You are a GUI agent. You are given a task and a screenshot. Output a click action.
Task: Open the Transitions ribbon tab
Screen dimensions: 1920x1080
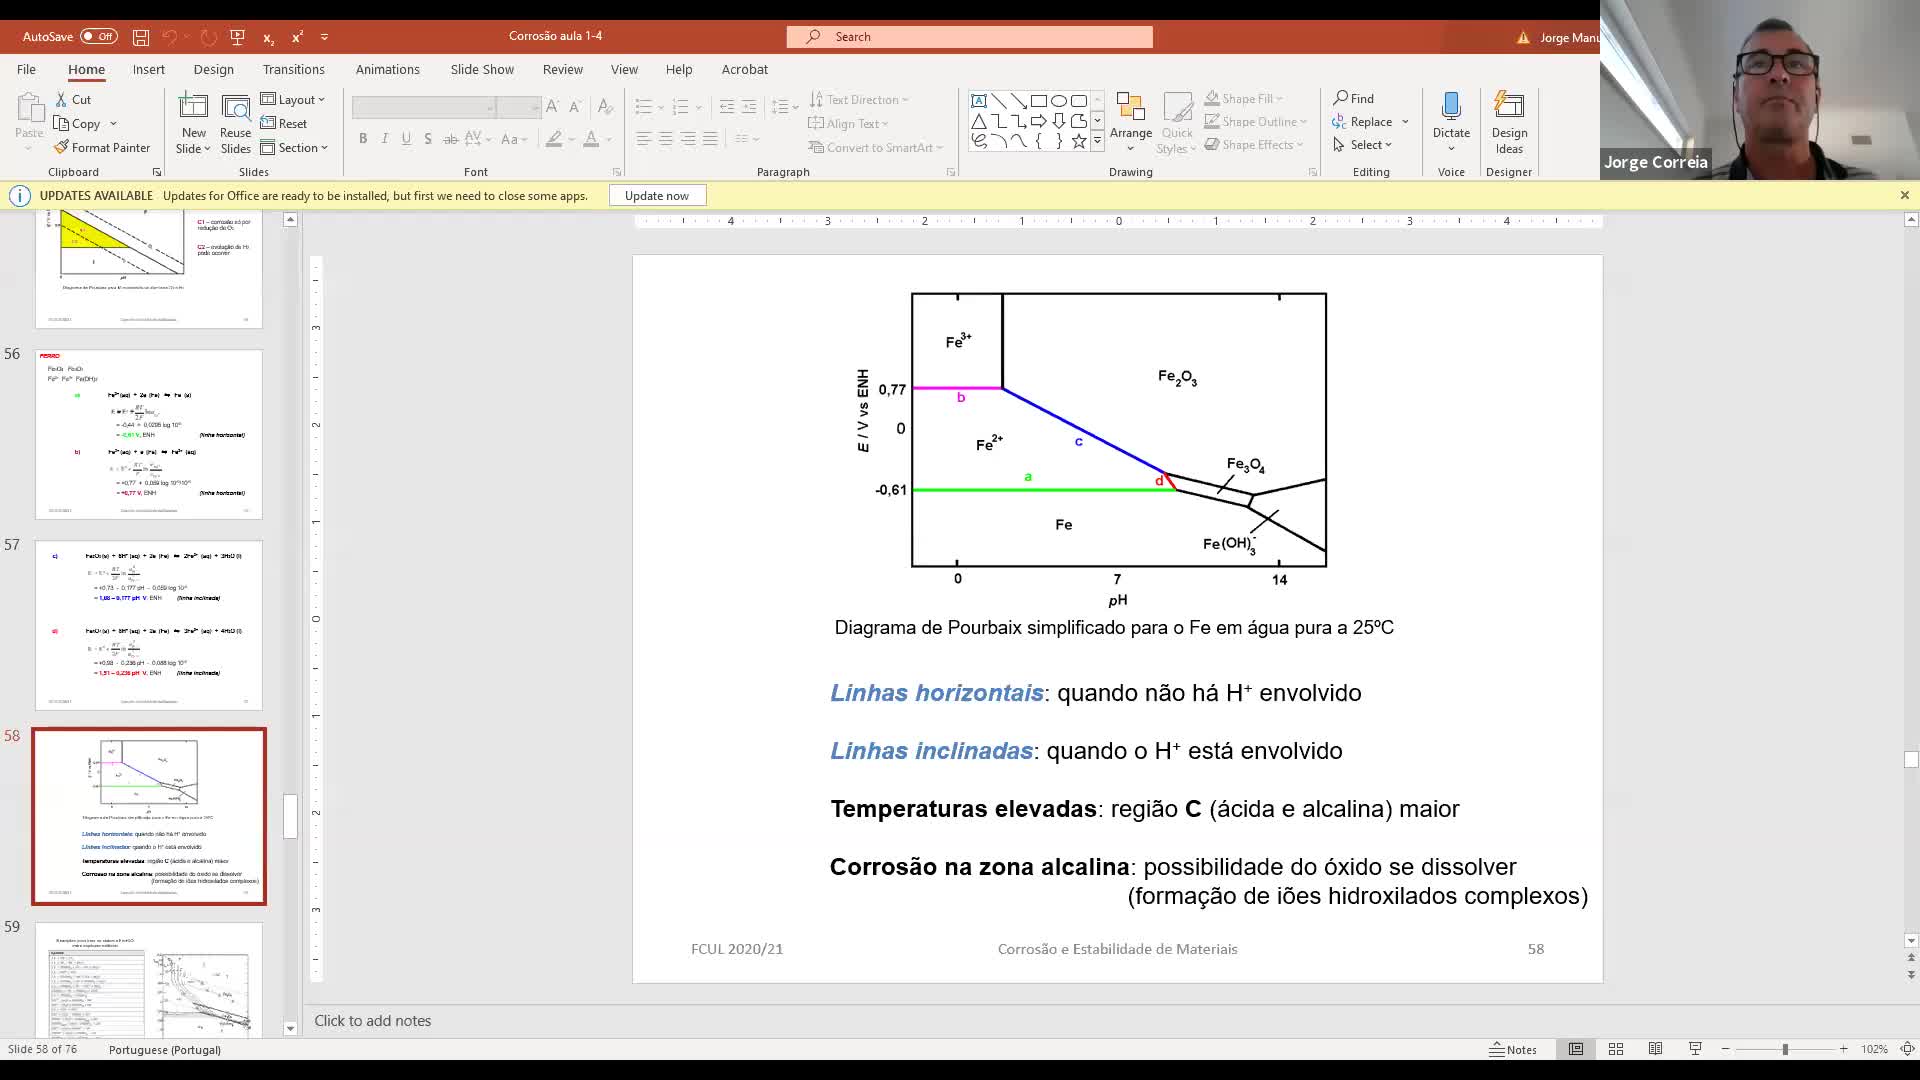[x=293, y=69]
